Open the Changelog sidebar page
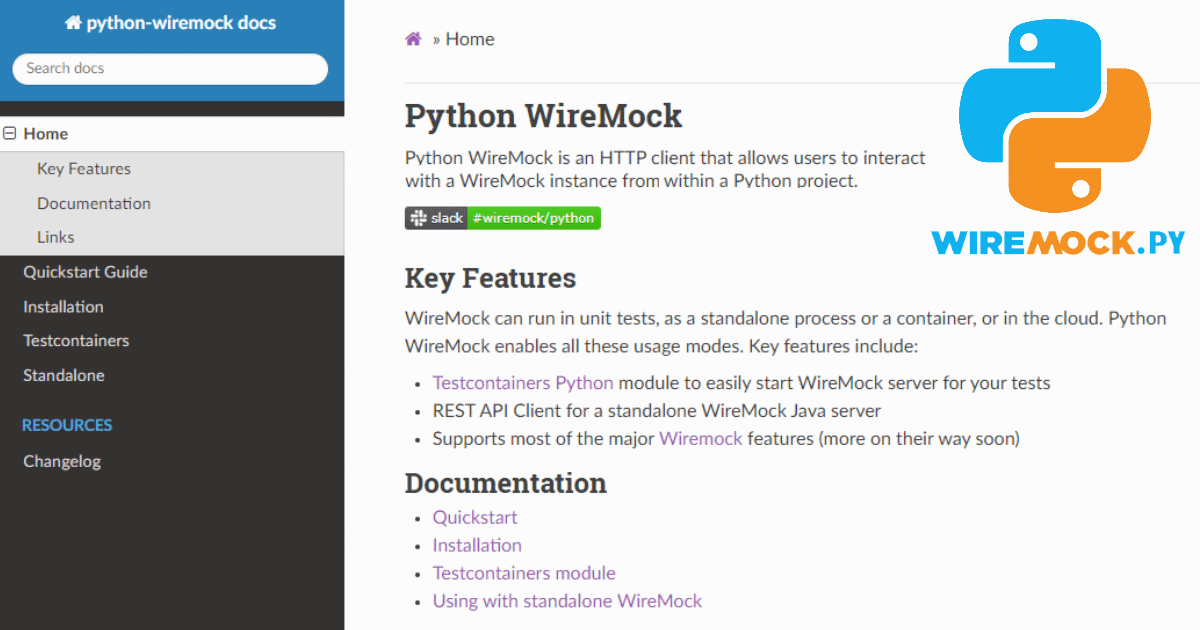 62,462
